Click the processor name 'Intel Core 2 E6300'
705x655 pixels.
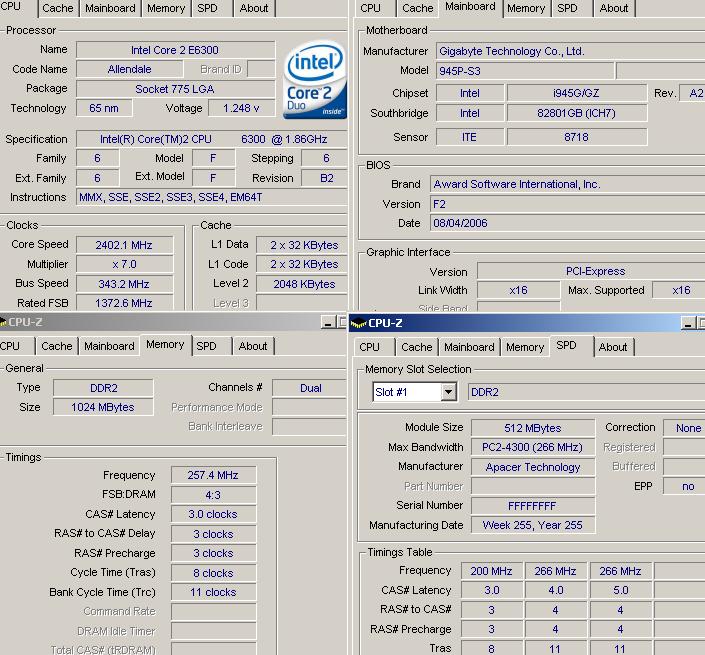(175, 50)
